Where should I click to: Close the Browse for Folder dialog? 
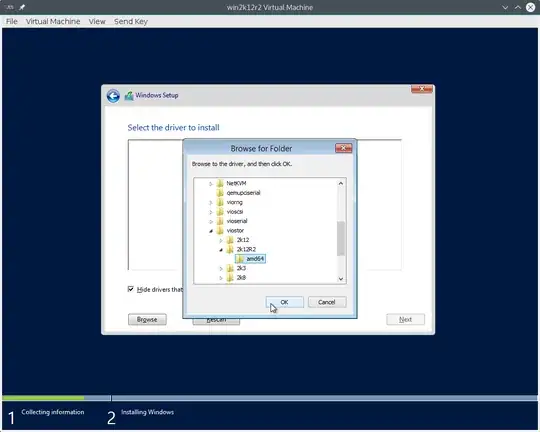point(343,148)
